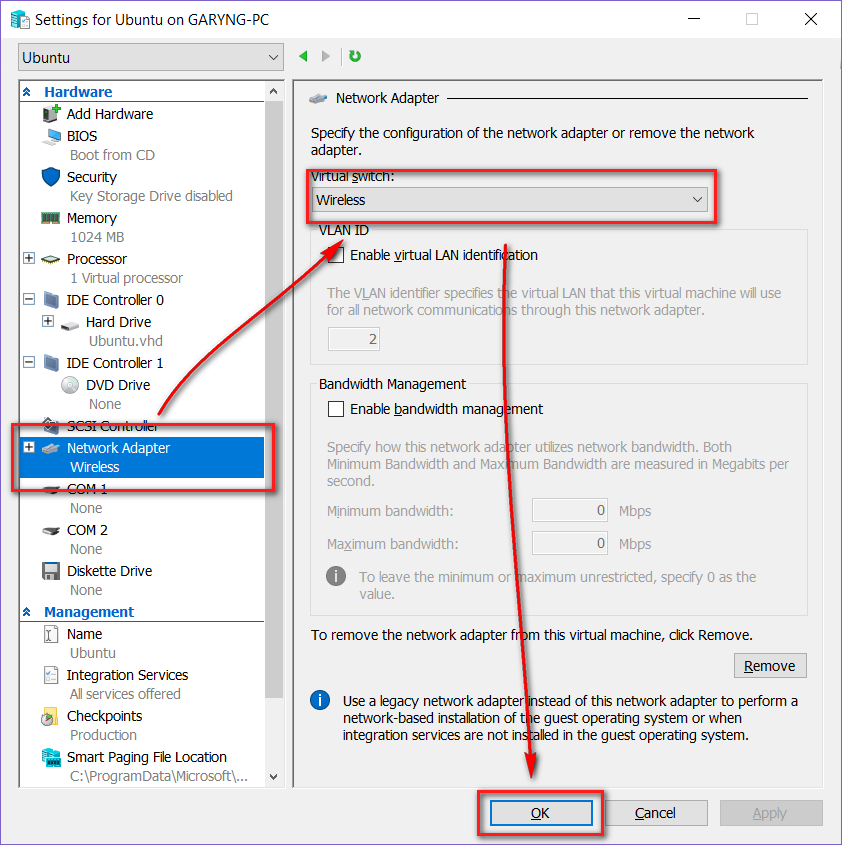The image size is (842, 845).
Task: Click the Checkpoints icon under Management
Action: point(51,717)
